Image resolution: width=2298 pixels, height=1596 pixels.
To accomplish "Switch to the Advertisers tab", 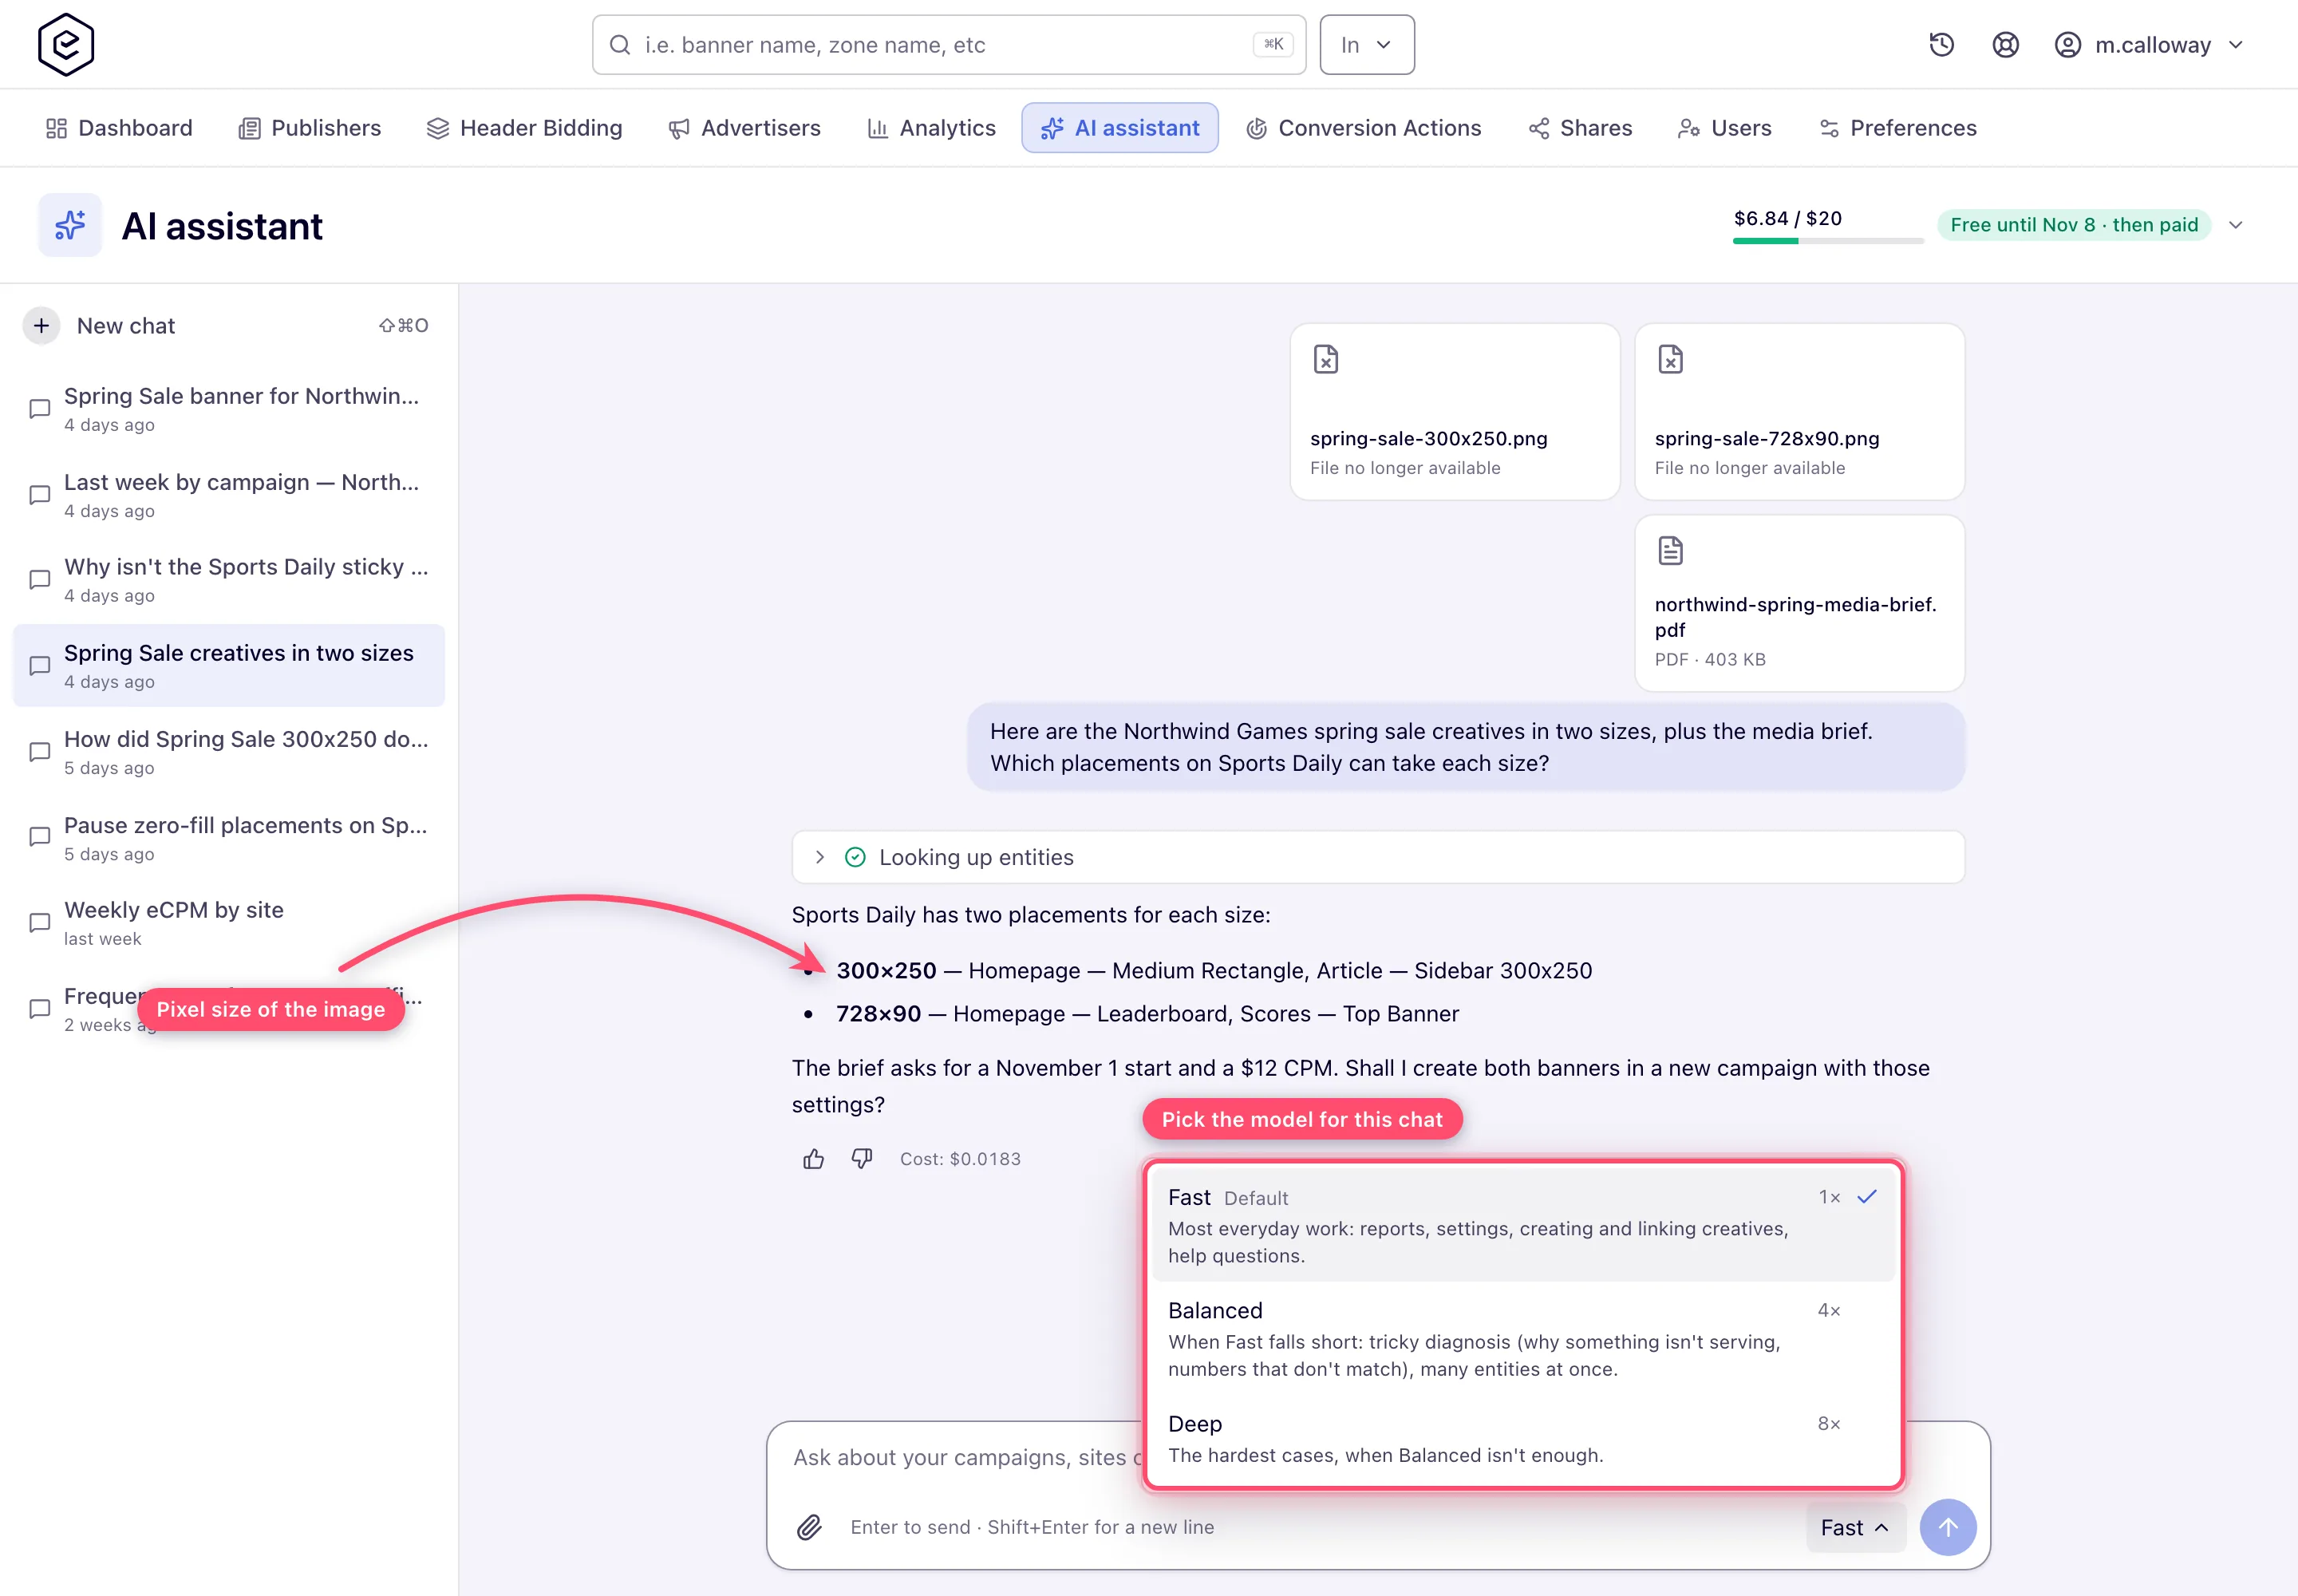I will 745,128.
